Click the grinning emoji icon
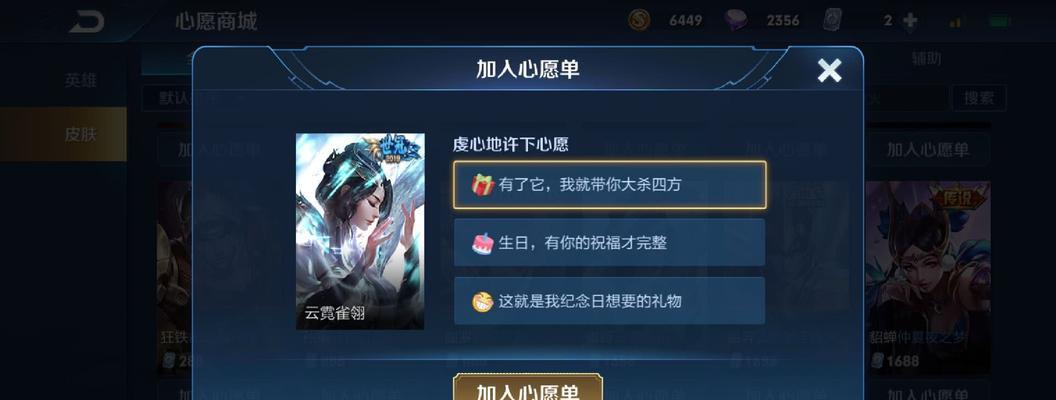This screenshot has height=400, width=1056. click(x=482, y=301)
